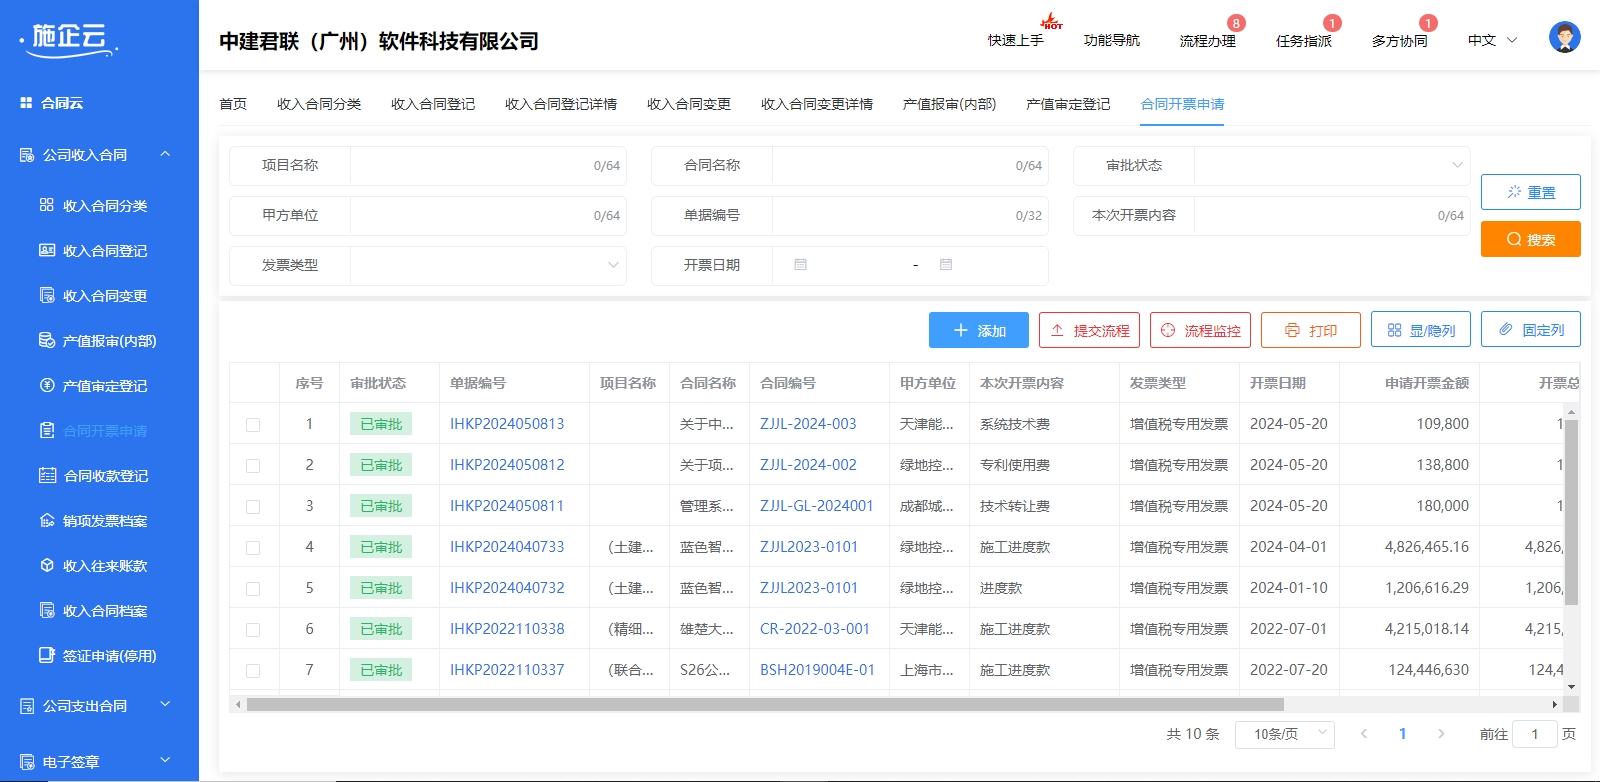
Task: Click the 固定列 button
Action: [x=1531, y=330]
